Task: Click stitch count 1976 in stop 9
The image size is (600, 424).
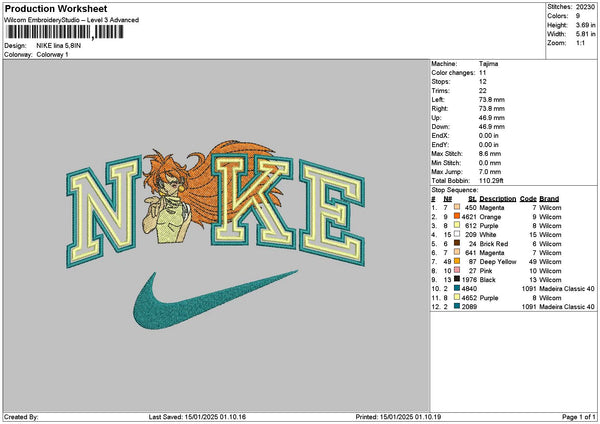Action: click(x=469, y=280)
